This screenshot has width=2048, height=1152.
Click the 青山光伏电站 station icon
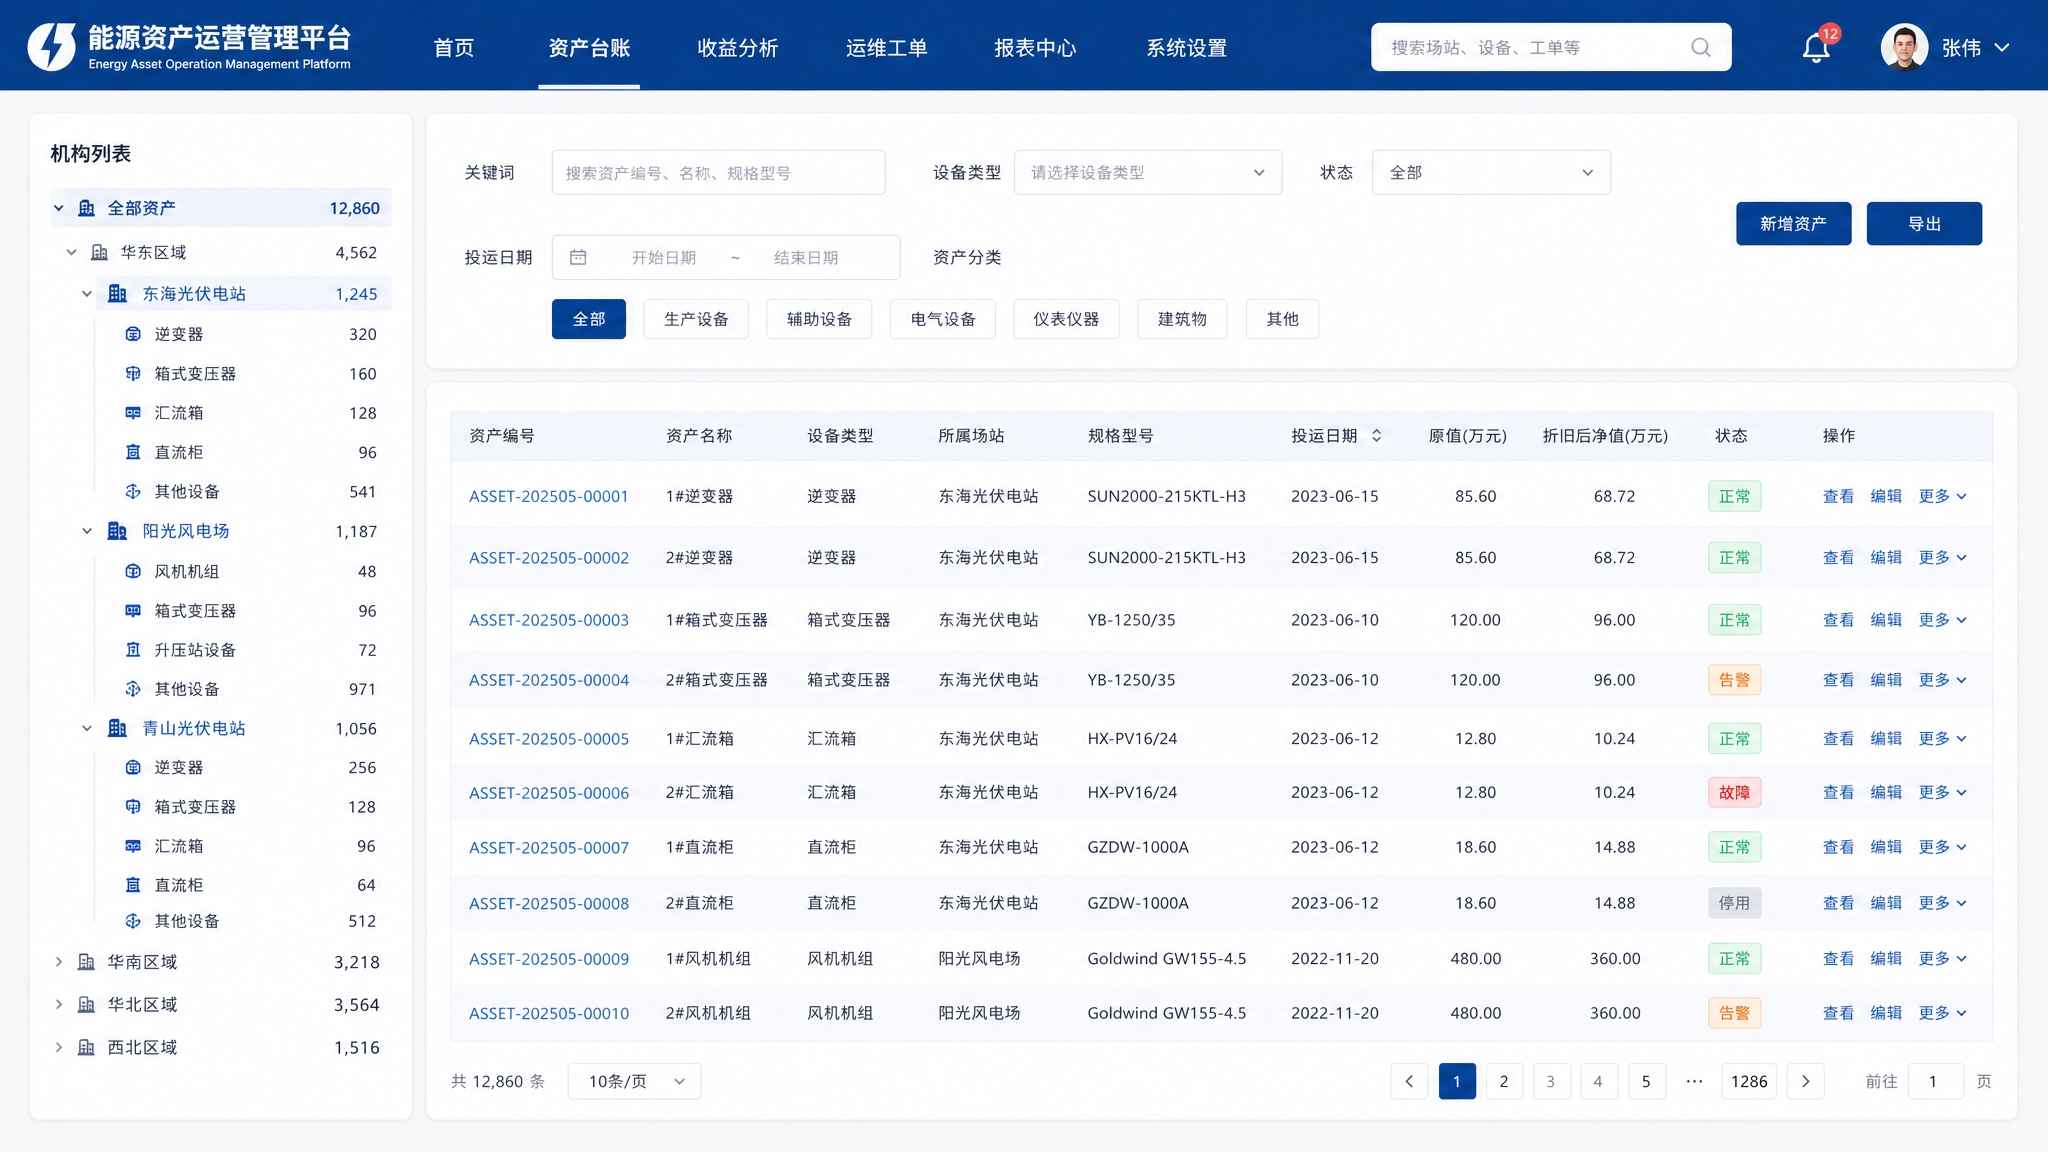117,729
